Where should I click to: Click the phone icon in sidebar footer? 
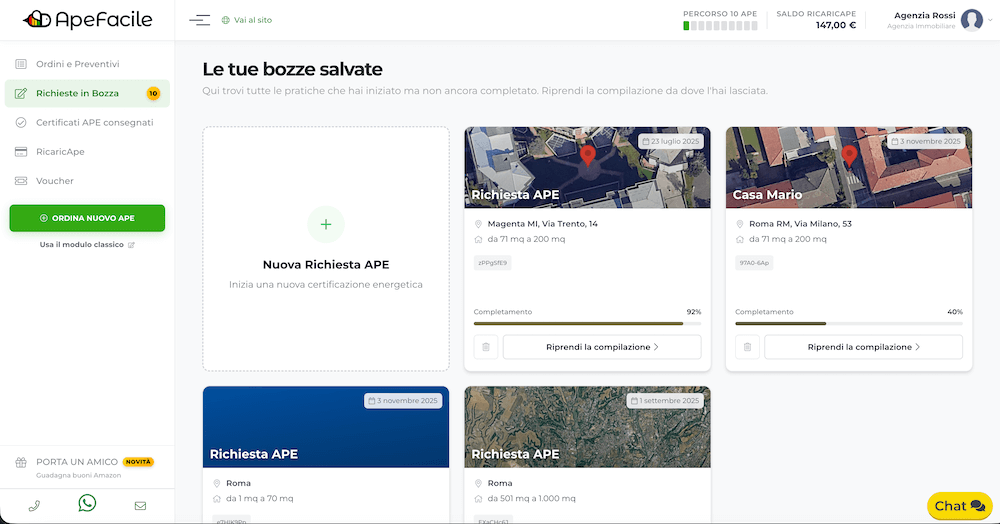coord(34,506)
